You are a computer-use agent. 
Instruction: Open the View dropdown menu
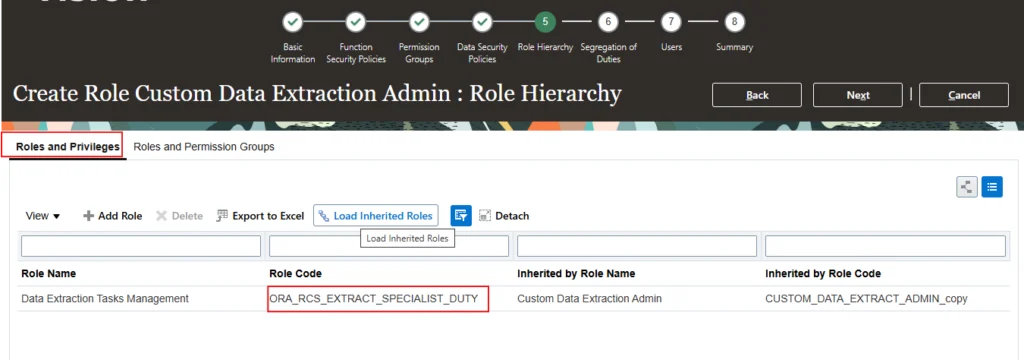(x=42, y=216)
